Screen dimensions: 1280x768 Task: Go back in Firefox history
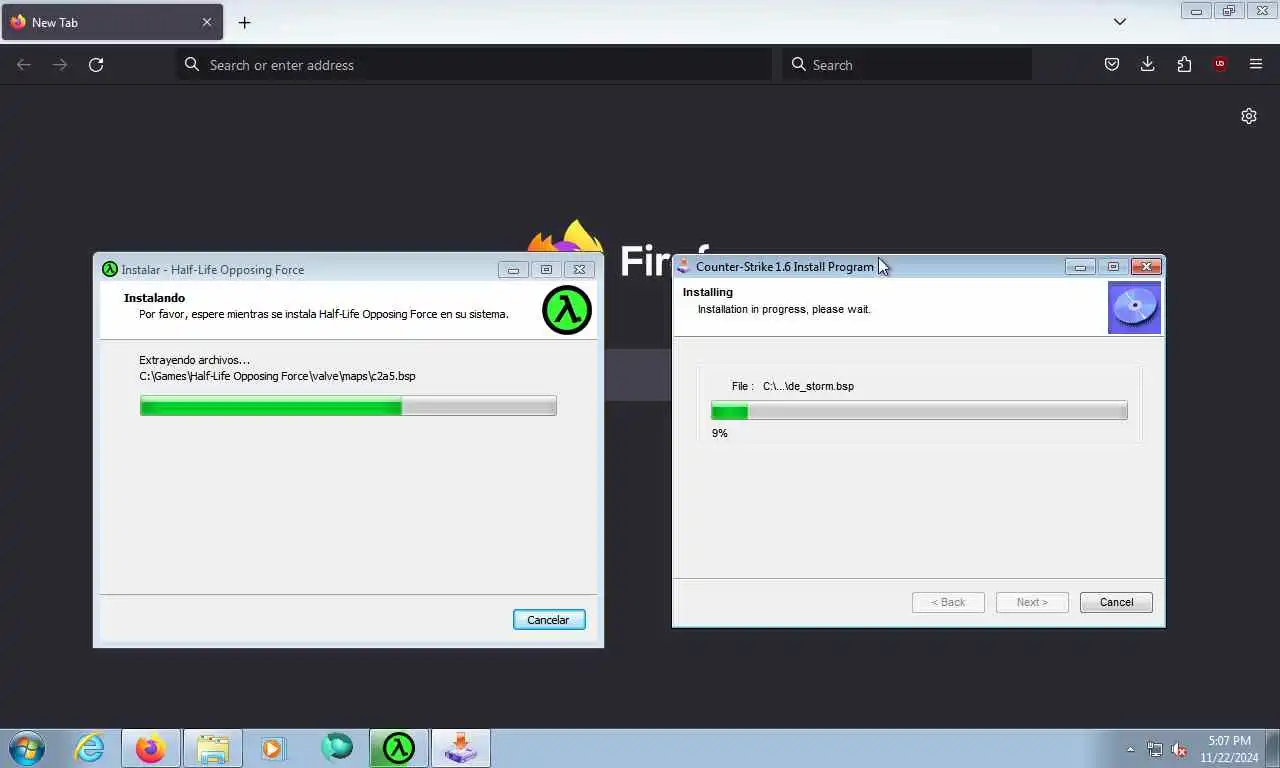[24, 65]
